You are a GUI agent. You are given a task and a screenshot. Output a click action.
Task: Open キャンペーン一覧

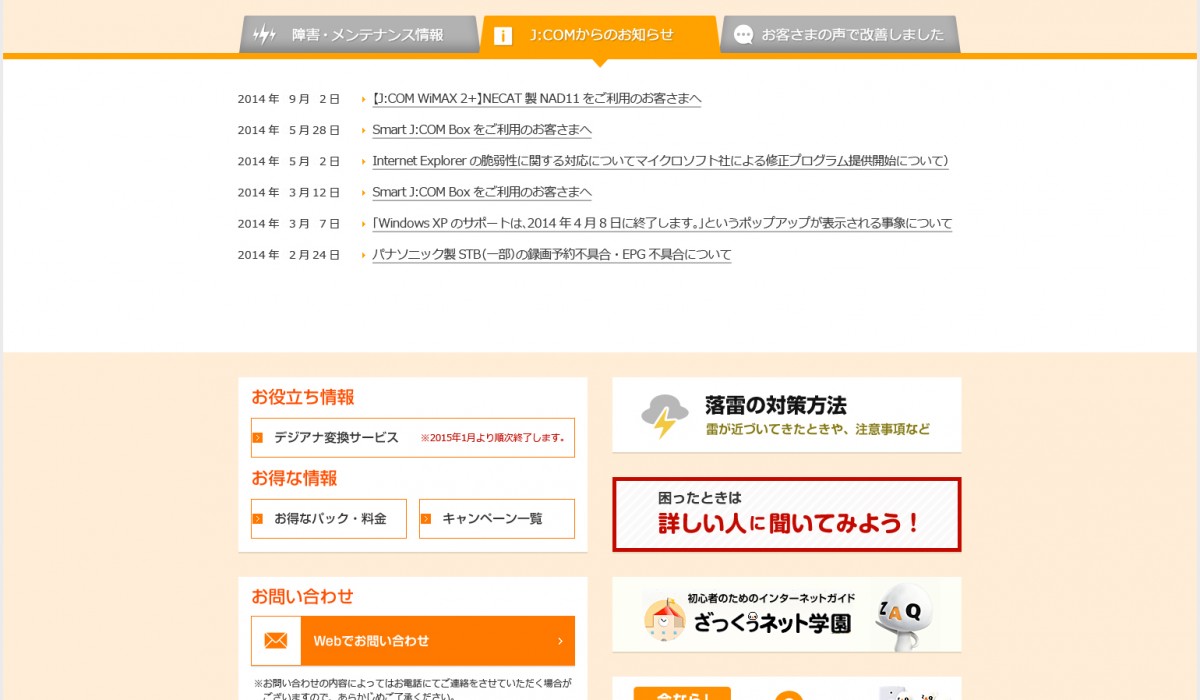[497, 519]
